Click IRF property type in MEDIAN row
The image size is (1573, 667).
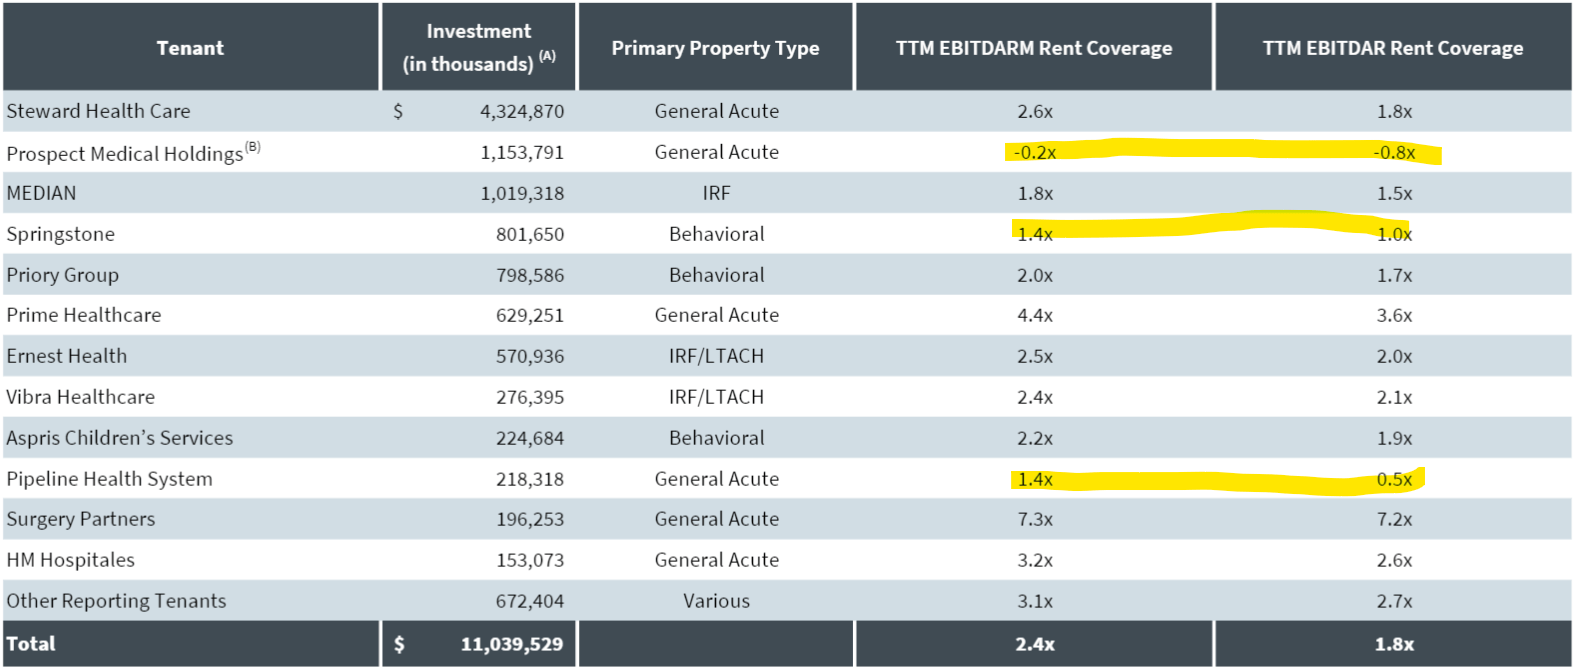(716, 193)
